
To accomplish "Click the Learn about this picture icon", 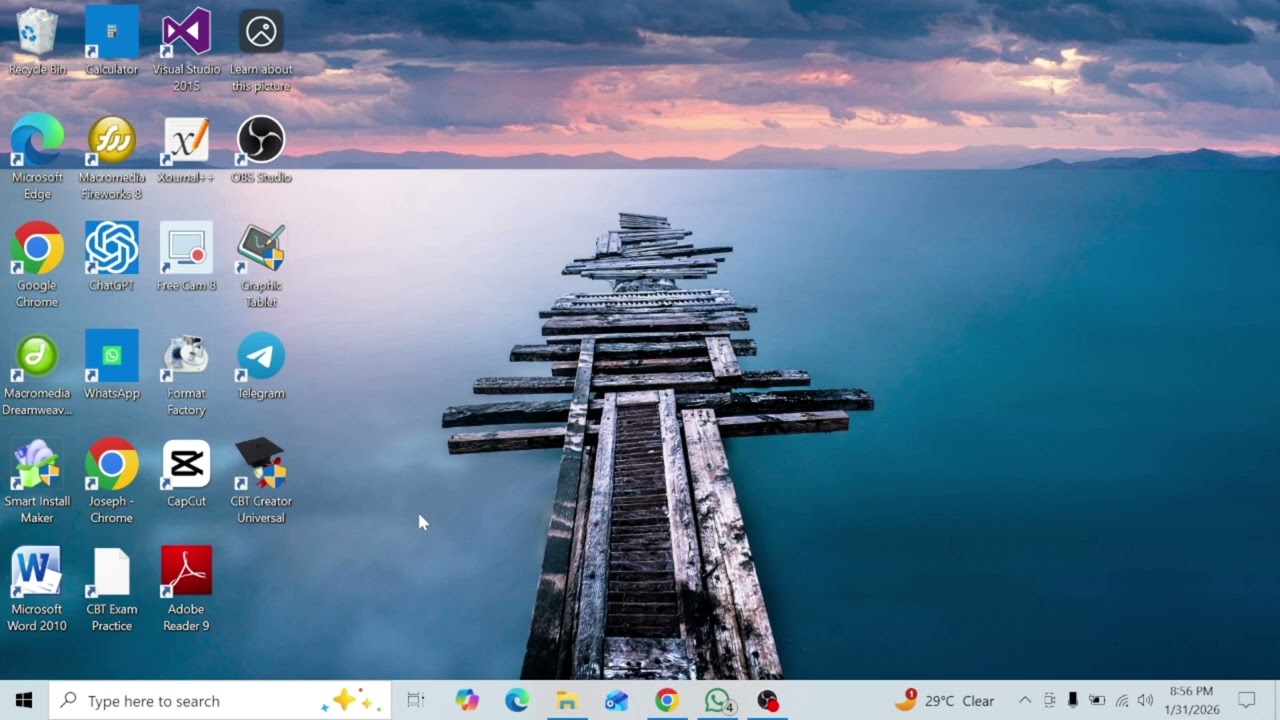I will point(261,50).
